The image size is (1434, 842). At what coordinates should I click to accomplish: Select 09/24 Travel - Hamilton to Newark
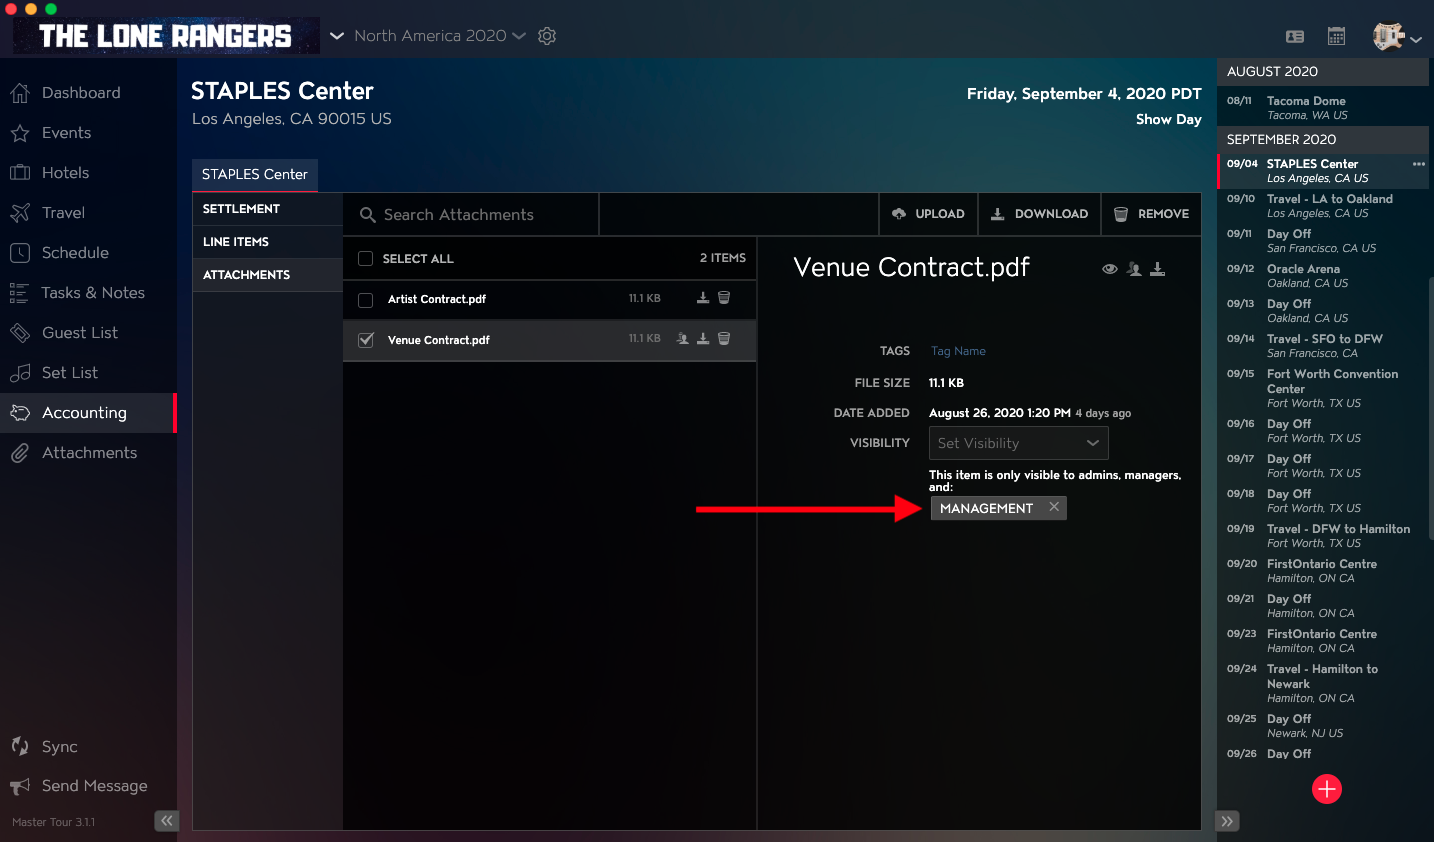point(1322,683)
